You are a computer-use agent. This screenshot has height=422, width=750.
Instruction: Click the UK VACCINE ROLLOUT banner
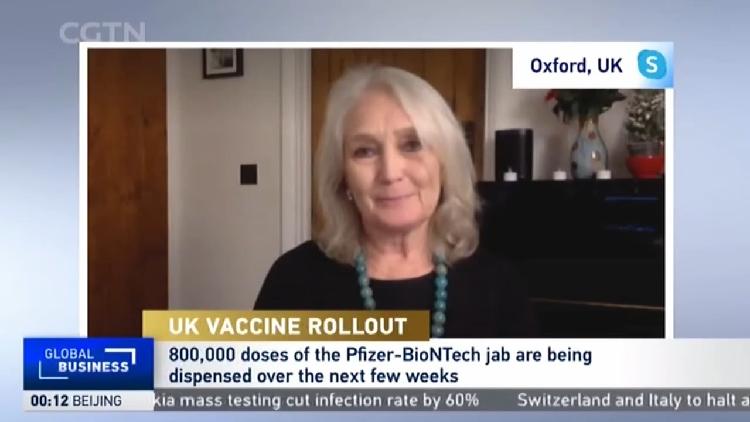click(286, 326)
